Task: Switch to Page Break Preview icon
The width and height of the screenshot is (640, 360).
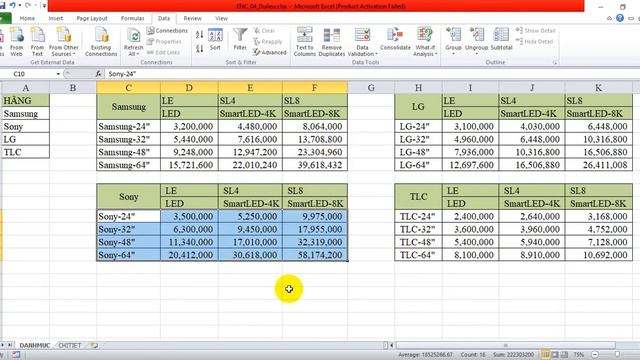Action: (564, 354)
